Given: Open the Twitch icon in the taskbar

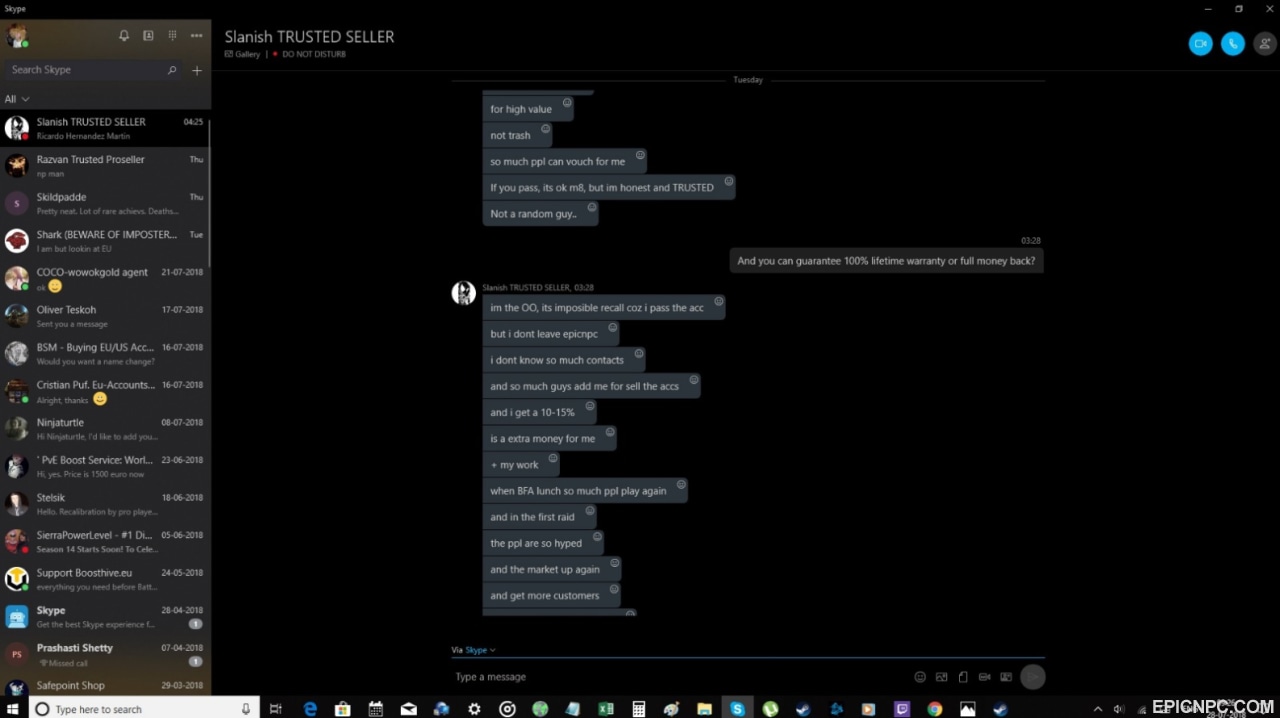Looking at the screenshot, I should point(902,709).
